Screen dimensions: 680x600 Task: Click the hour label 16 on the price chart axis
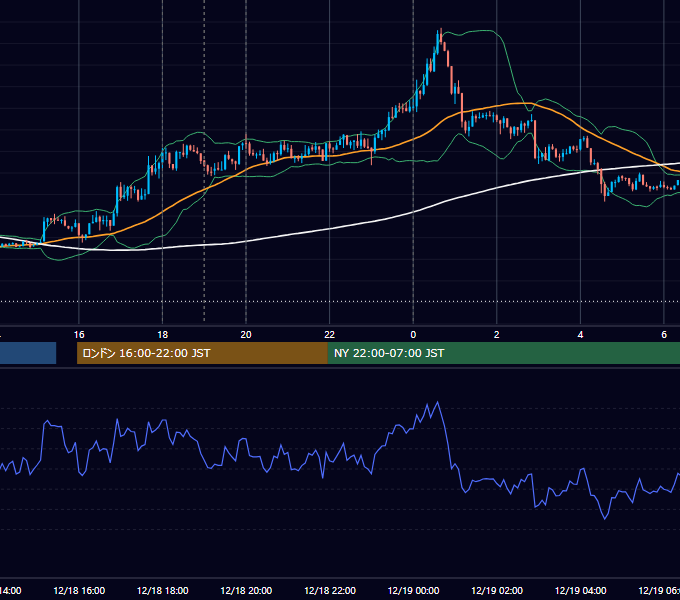(x=79, y=335)
